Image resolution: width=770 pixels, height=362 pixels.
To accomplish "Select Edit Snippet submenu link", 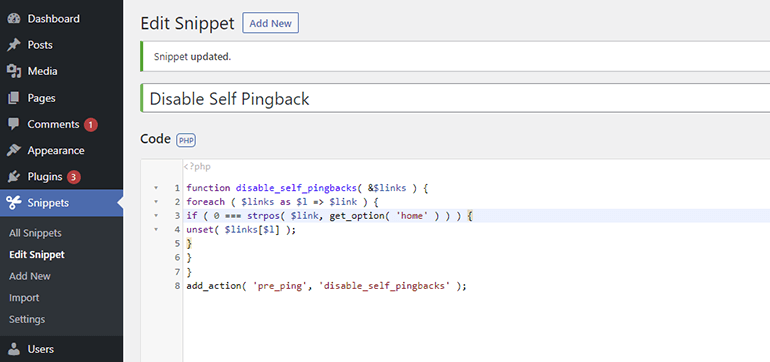I will 37,255.
